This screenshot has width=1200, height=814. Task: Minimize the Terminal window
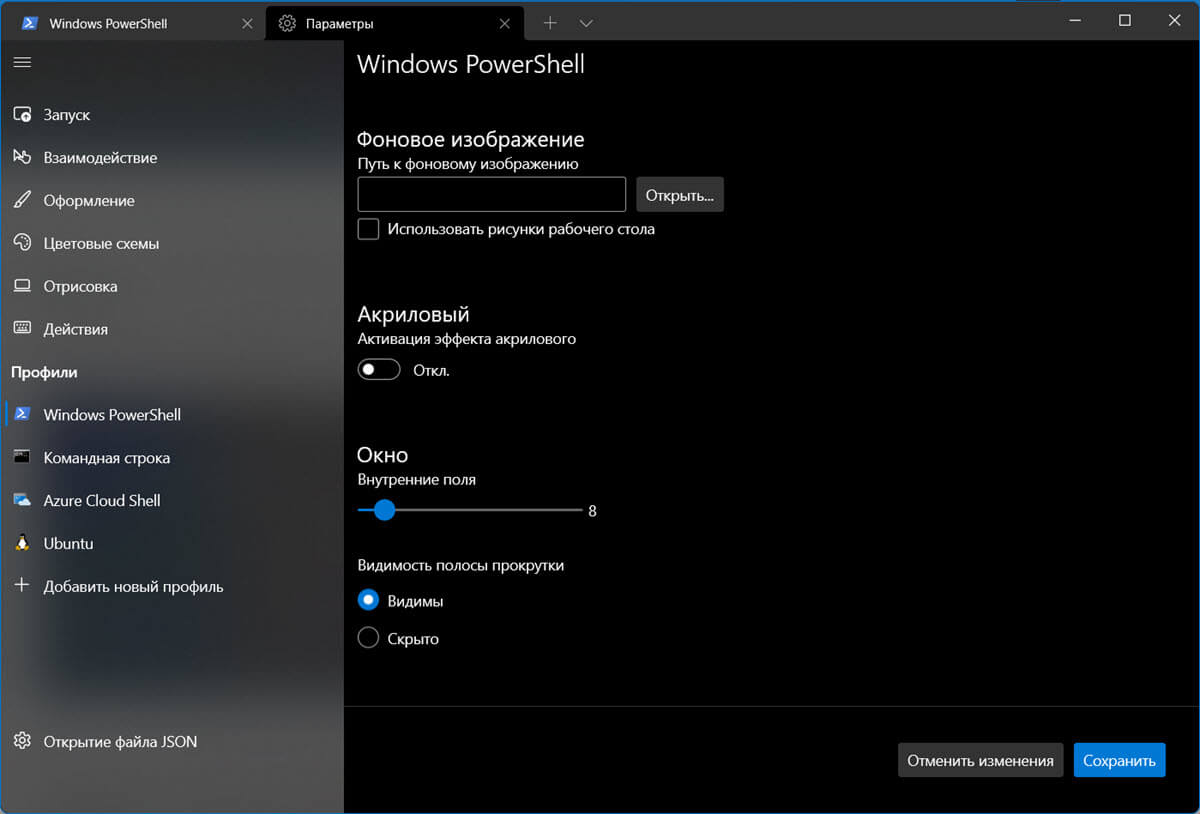click(1075, 20)
